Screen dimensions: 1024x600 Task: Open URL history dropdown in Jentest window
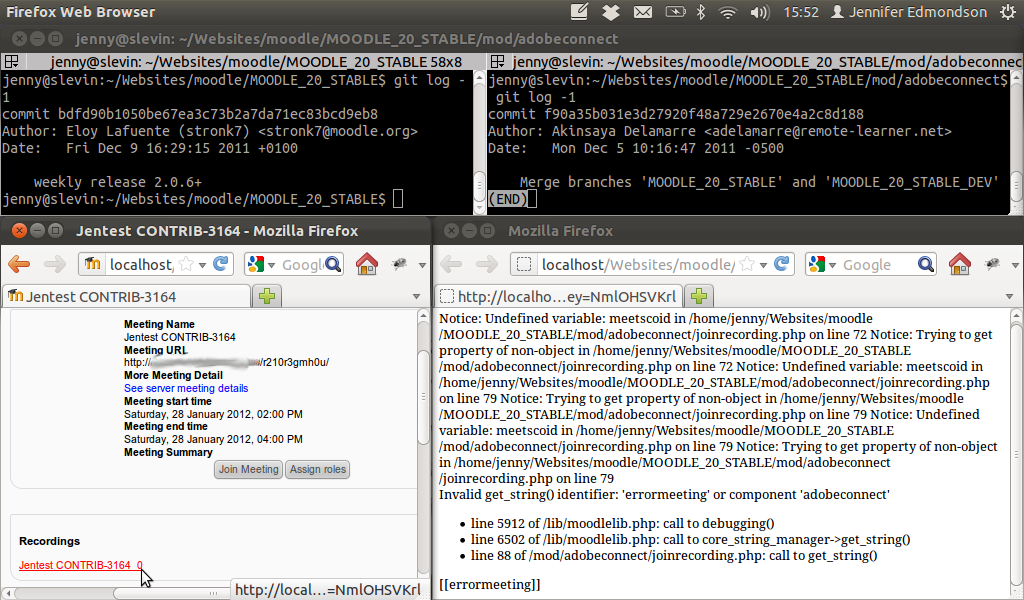[202, 265]
